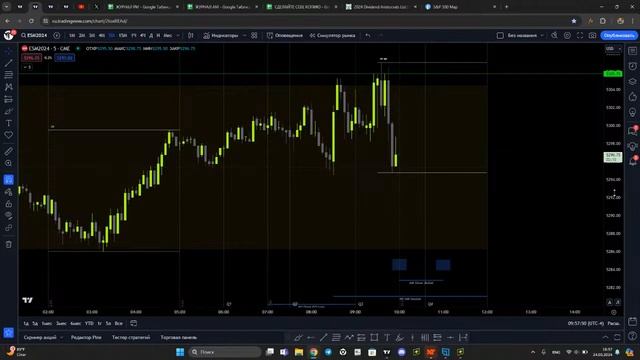Click the Индикаторы button
Image resolution: width=640 pixels, height=360 pixels.
tap(221, 36)
